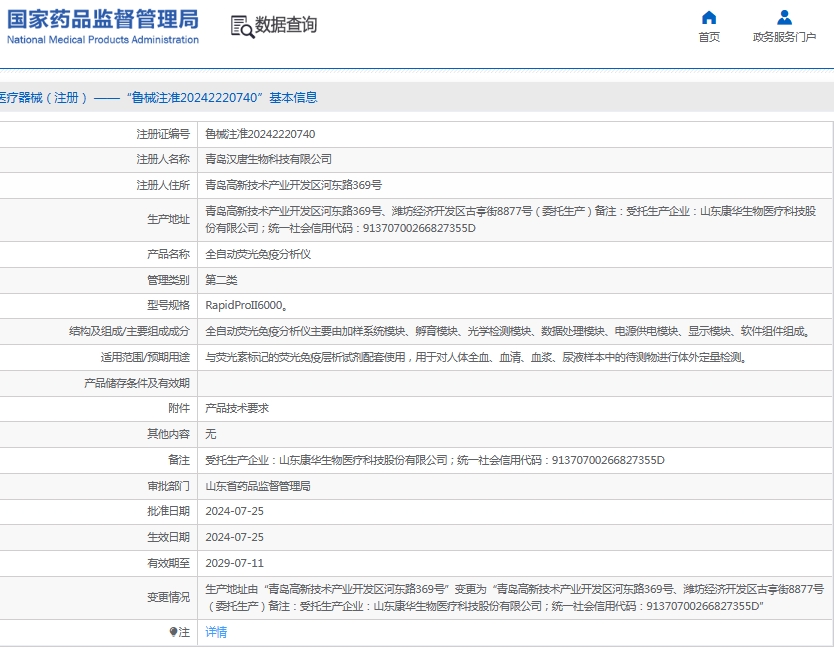Screen dimensions: 834x651
Task: Click the 管理类别 field label
Action: (168, 280)
